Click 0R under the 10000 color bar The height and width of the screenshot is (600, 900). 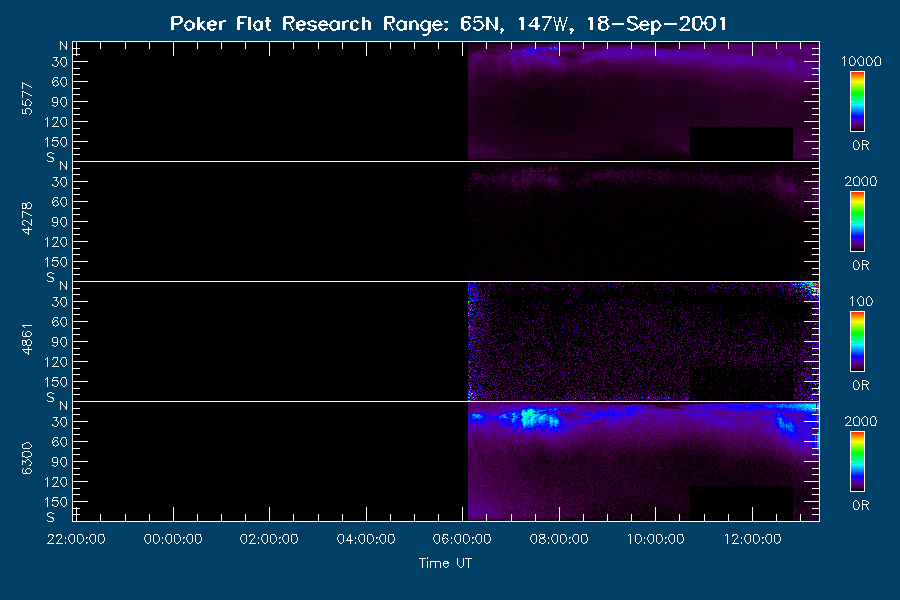point(861,145)
